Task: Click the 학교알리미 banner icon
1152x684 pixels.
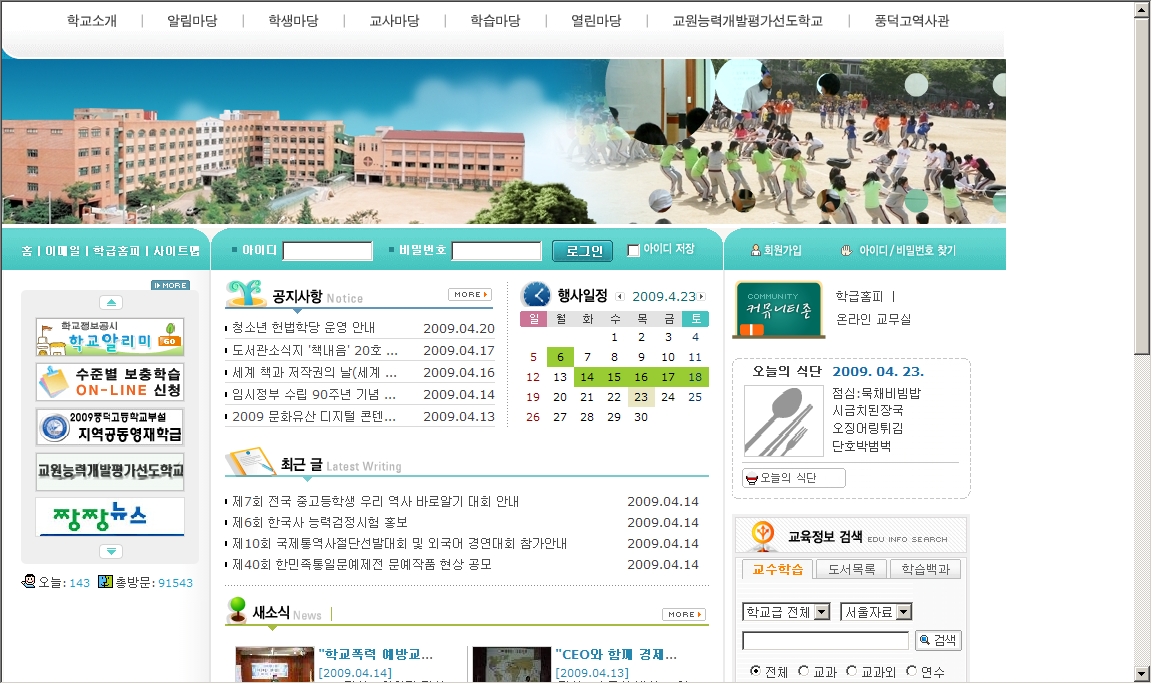Action: [x=110, y=337]
